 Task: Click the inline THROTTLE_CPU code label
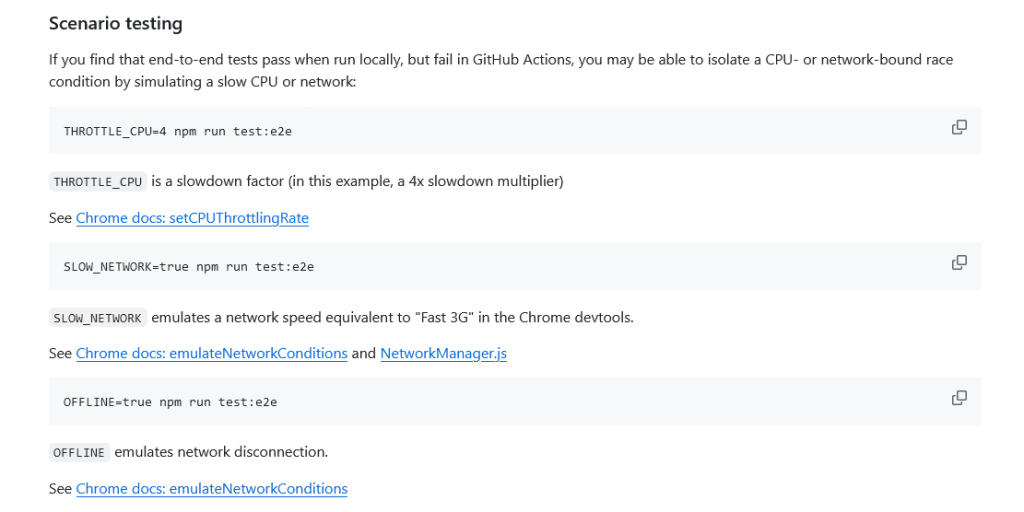pyautogui.click(x=98, y=182)
